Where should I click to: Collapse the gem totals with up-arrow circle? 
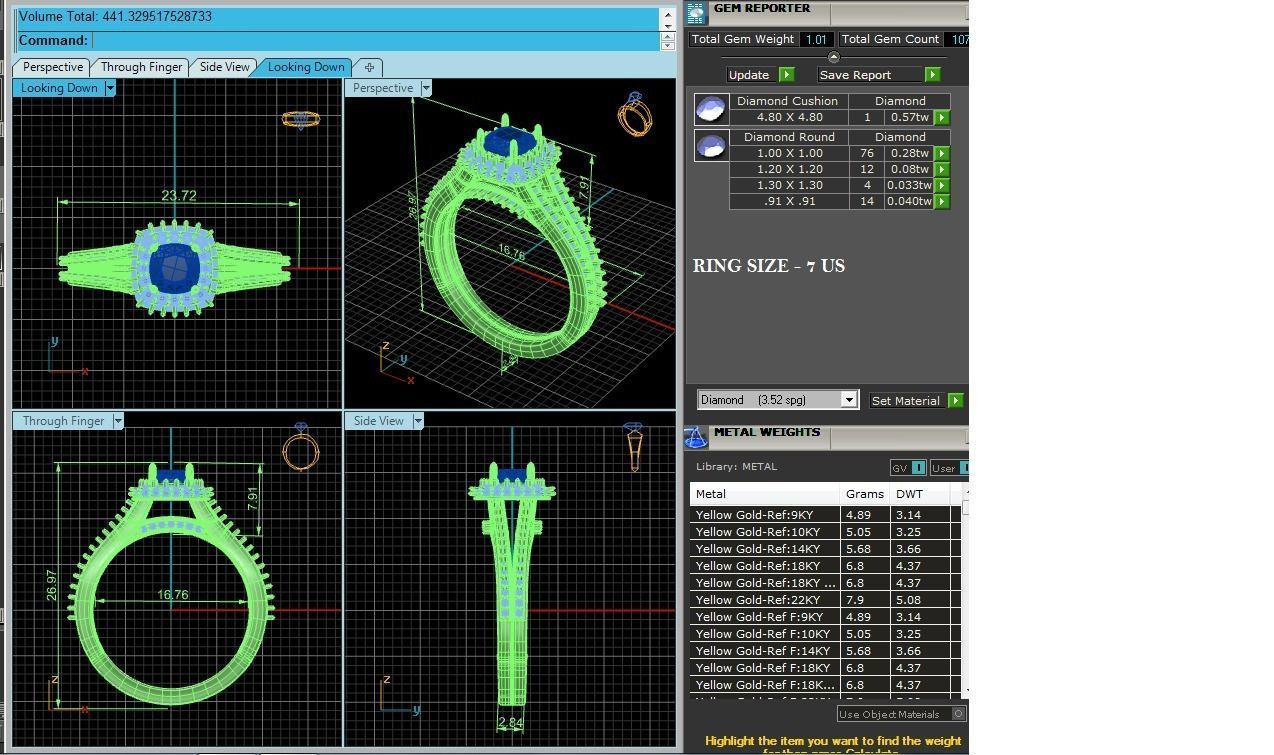tap(834, 57)
